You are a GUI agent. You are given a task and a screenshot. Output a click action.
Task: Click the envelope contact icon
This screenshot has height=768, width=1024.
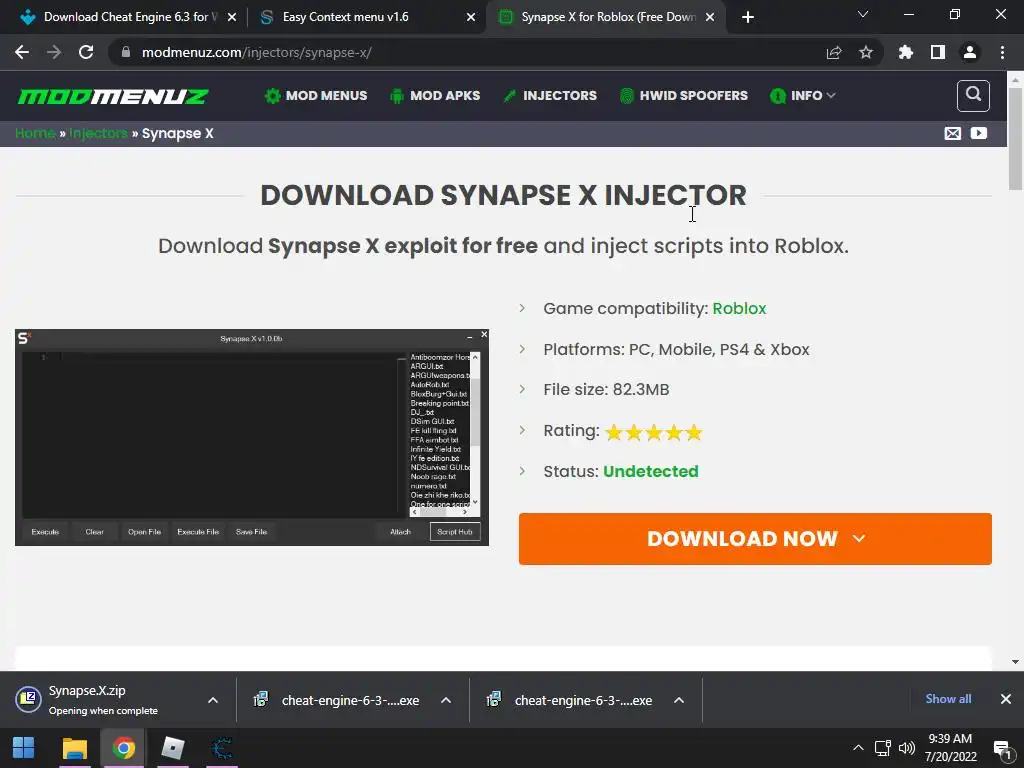(x=953, y=133)
